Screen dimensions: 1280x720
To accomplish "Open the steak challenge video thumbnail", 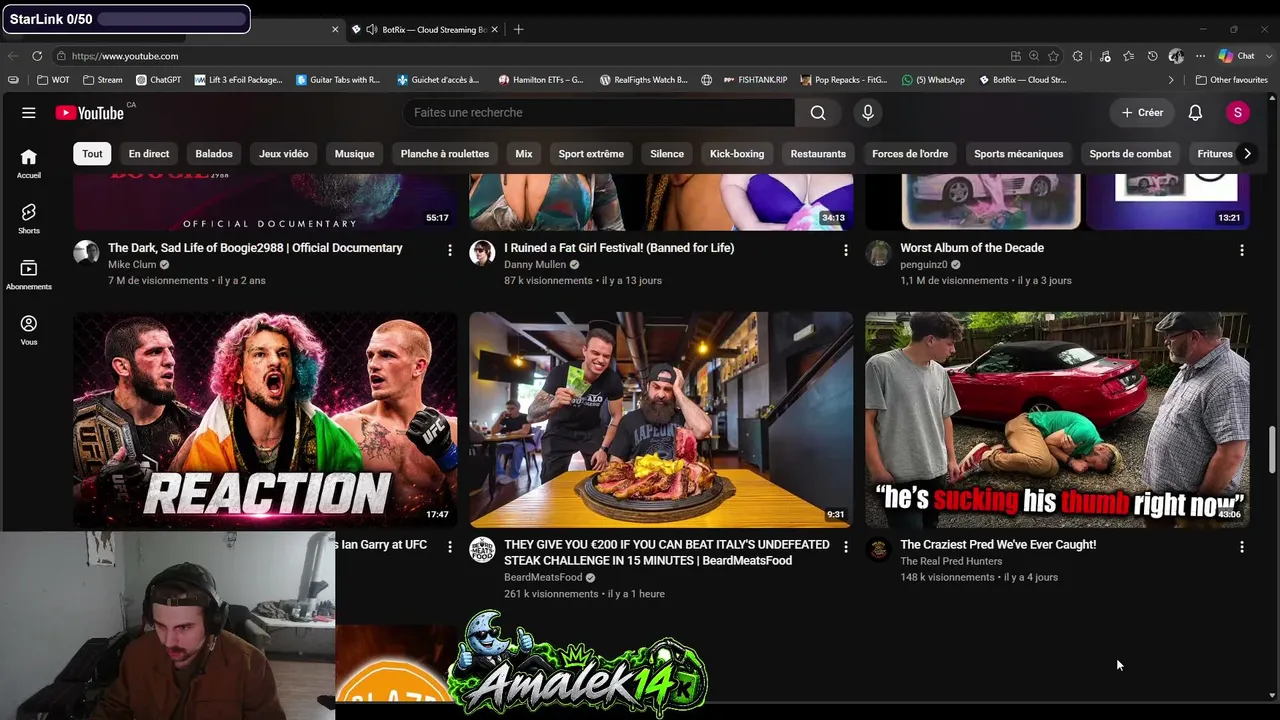I will (x=661, y=420).
